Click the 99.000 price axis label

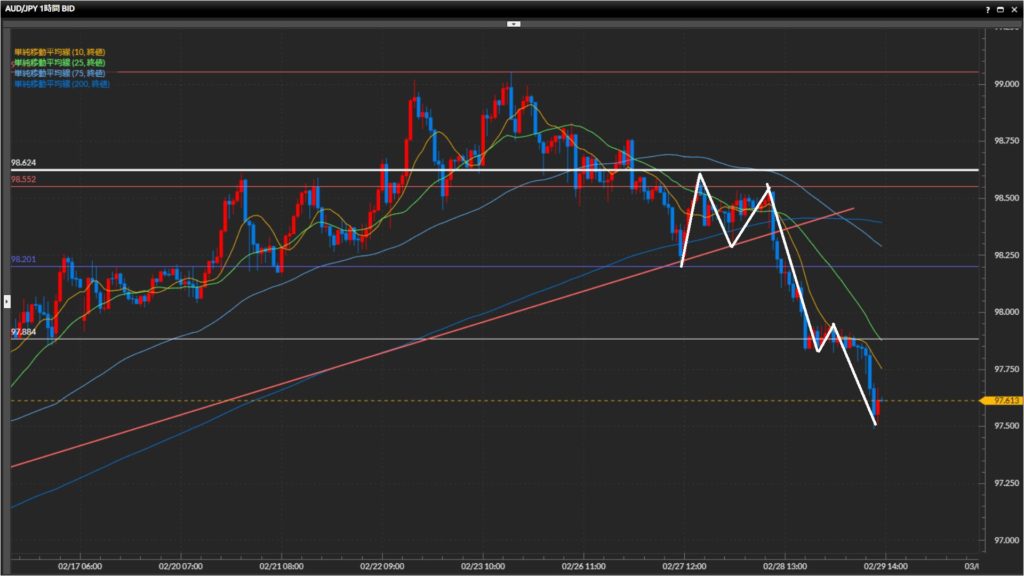[x=1005, y=84]
